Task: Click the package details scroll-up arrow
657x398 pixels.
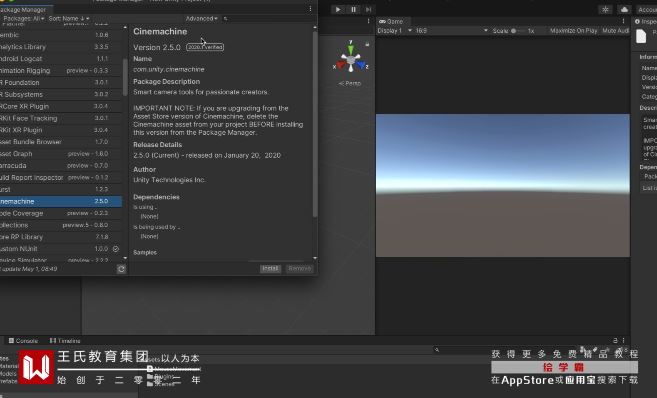Action: click(x=315, y=28)
